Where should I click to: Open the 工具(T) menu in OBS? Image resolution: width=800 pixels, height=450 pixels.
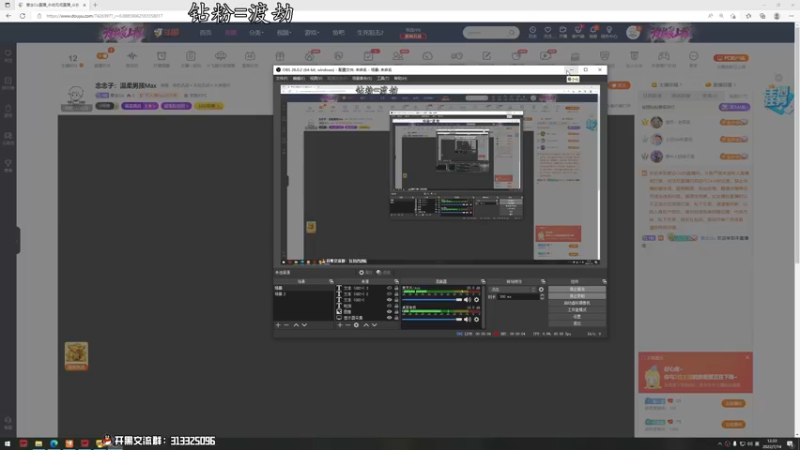[383, 79]
